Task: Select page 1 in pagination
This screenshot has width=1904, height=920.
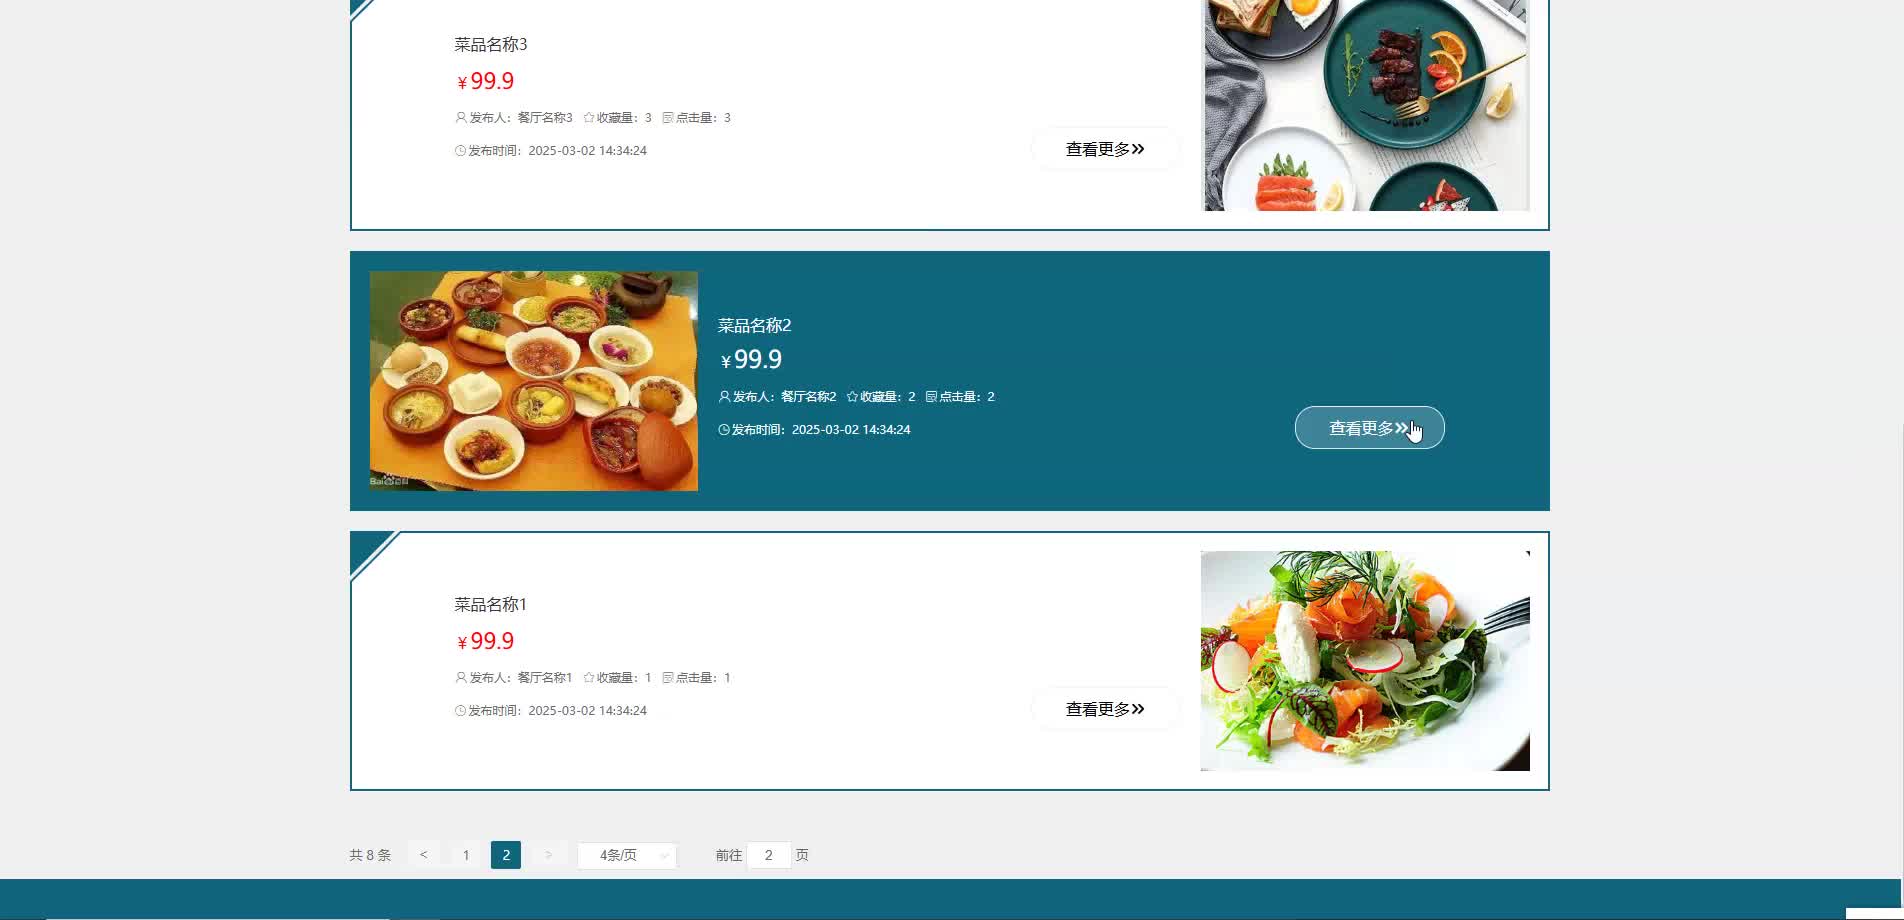Action: (466, 855)
